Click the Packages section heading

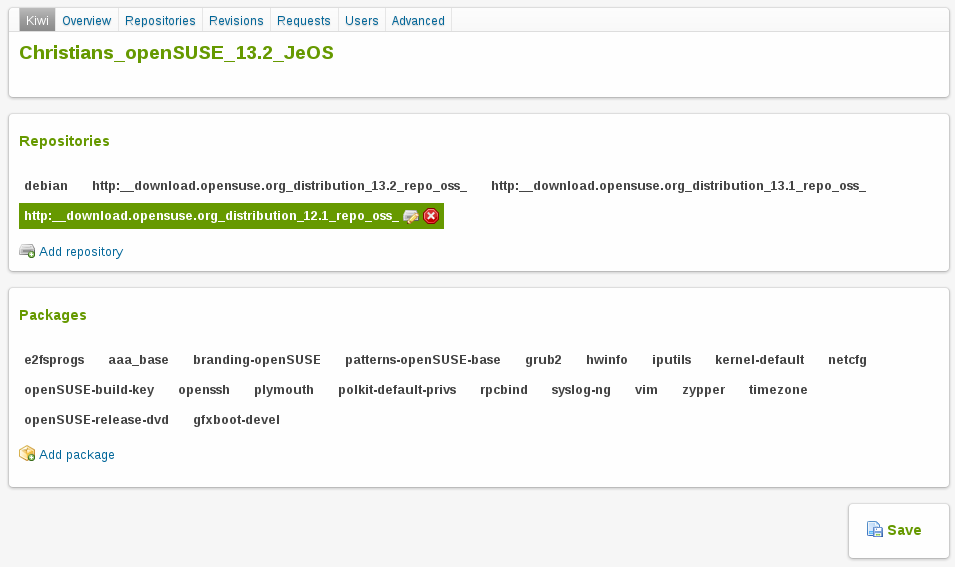pyautogui.click(x=53, y=315)
